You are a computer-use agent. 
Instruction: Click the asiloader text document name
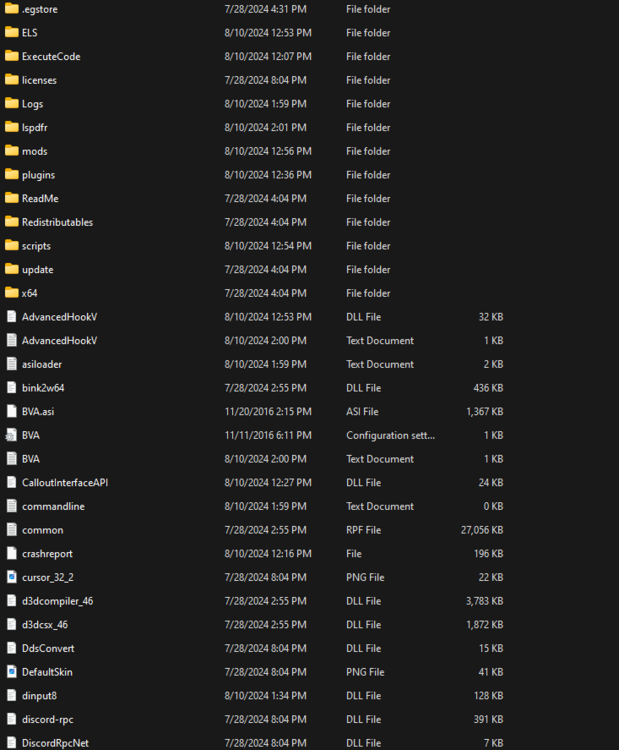pos(42,364)
